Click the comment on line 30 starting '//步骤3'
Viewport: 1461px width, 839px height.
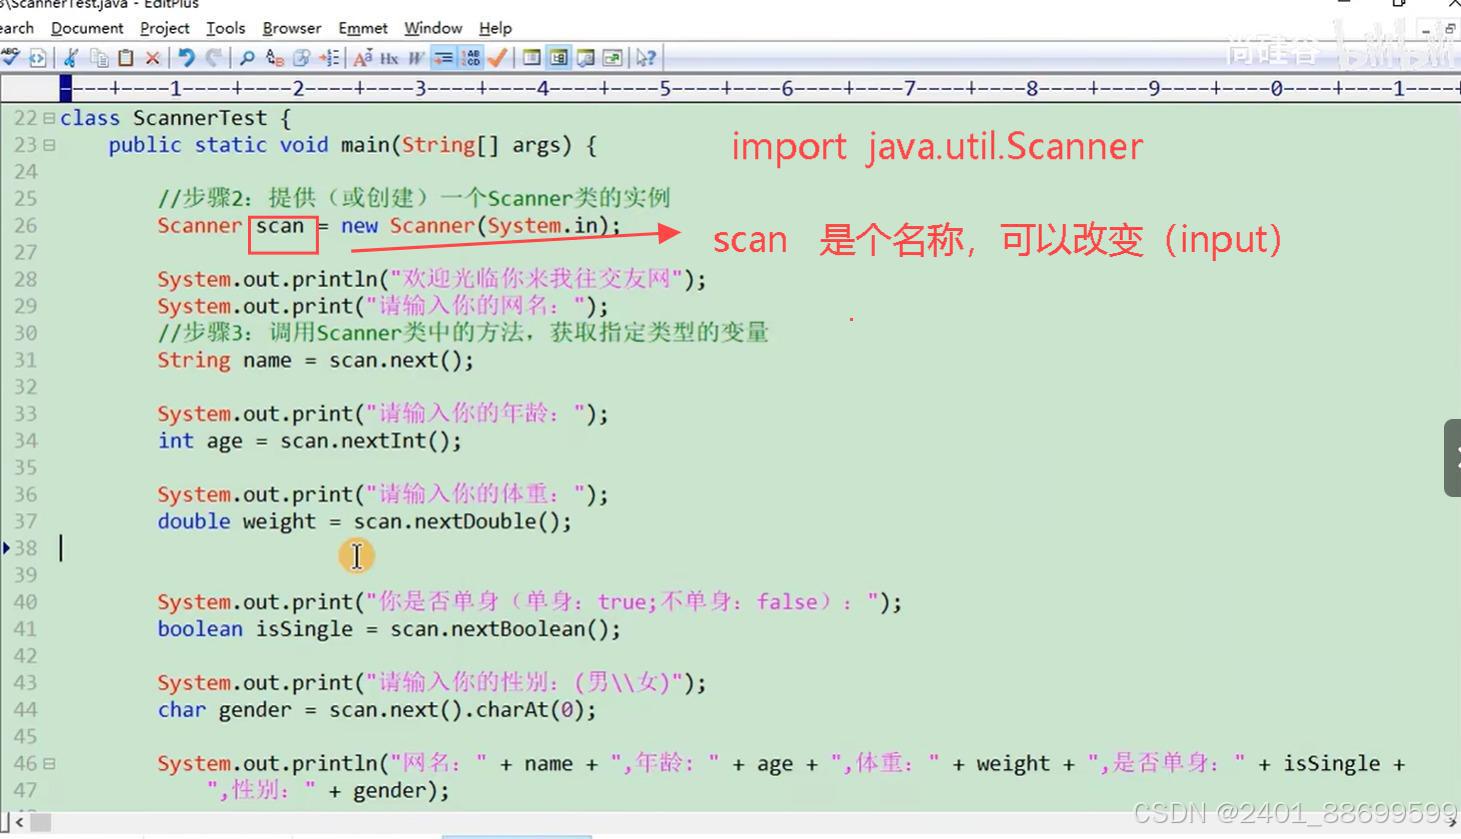point(463,333)
